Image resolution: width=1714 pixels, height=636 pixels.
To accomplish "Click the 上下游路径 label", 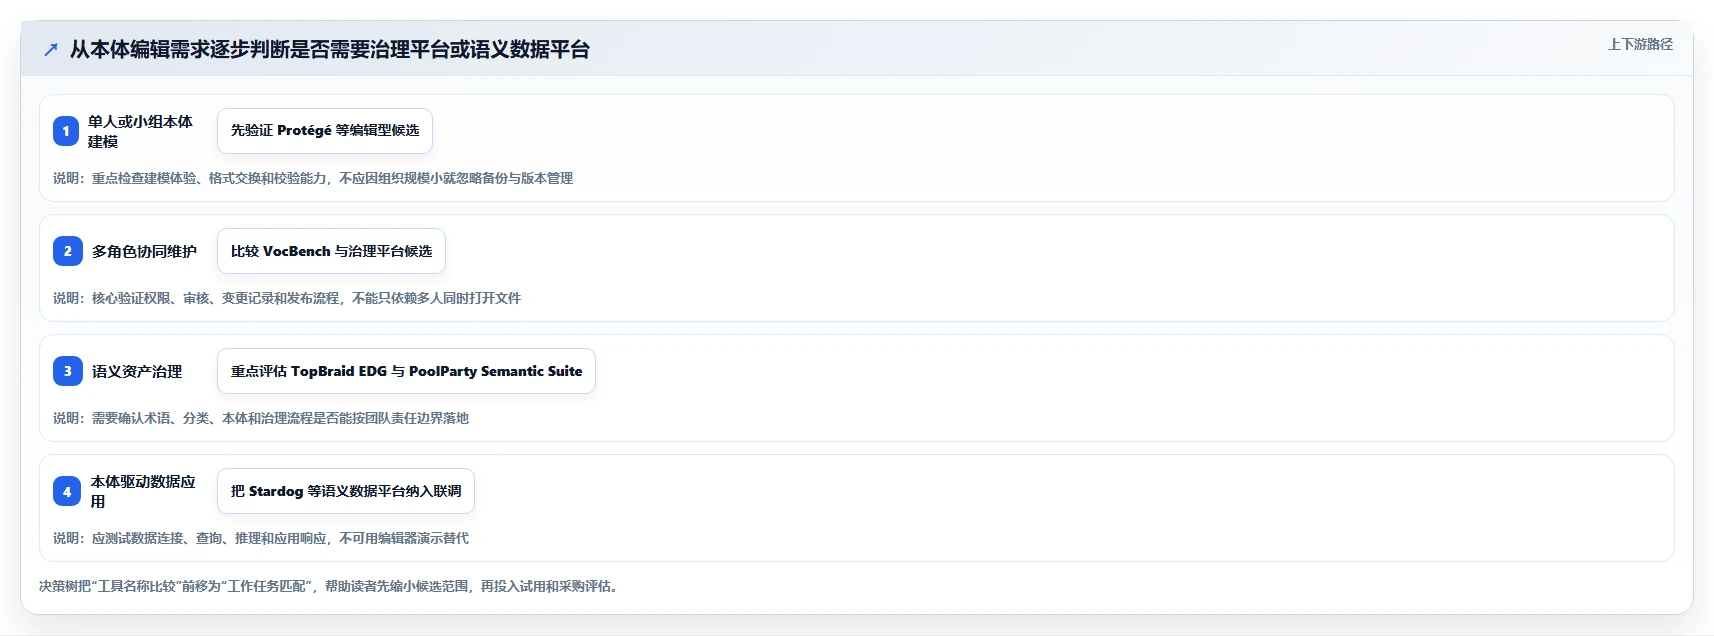I will click(x=1640, y=44).
